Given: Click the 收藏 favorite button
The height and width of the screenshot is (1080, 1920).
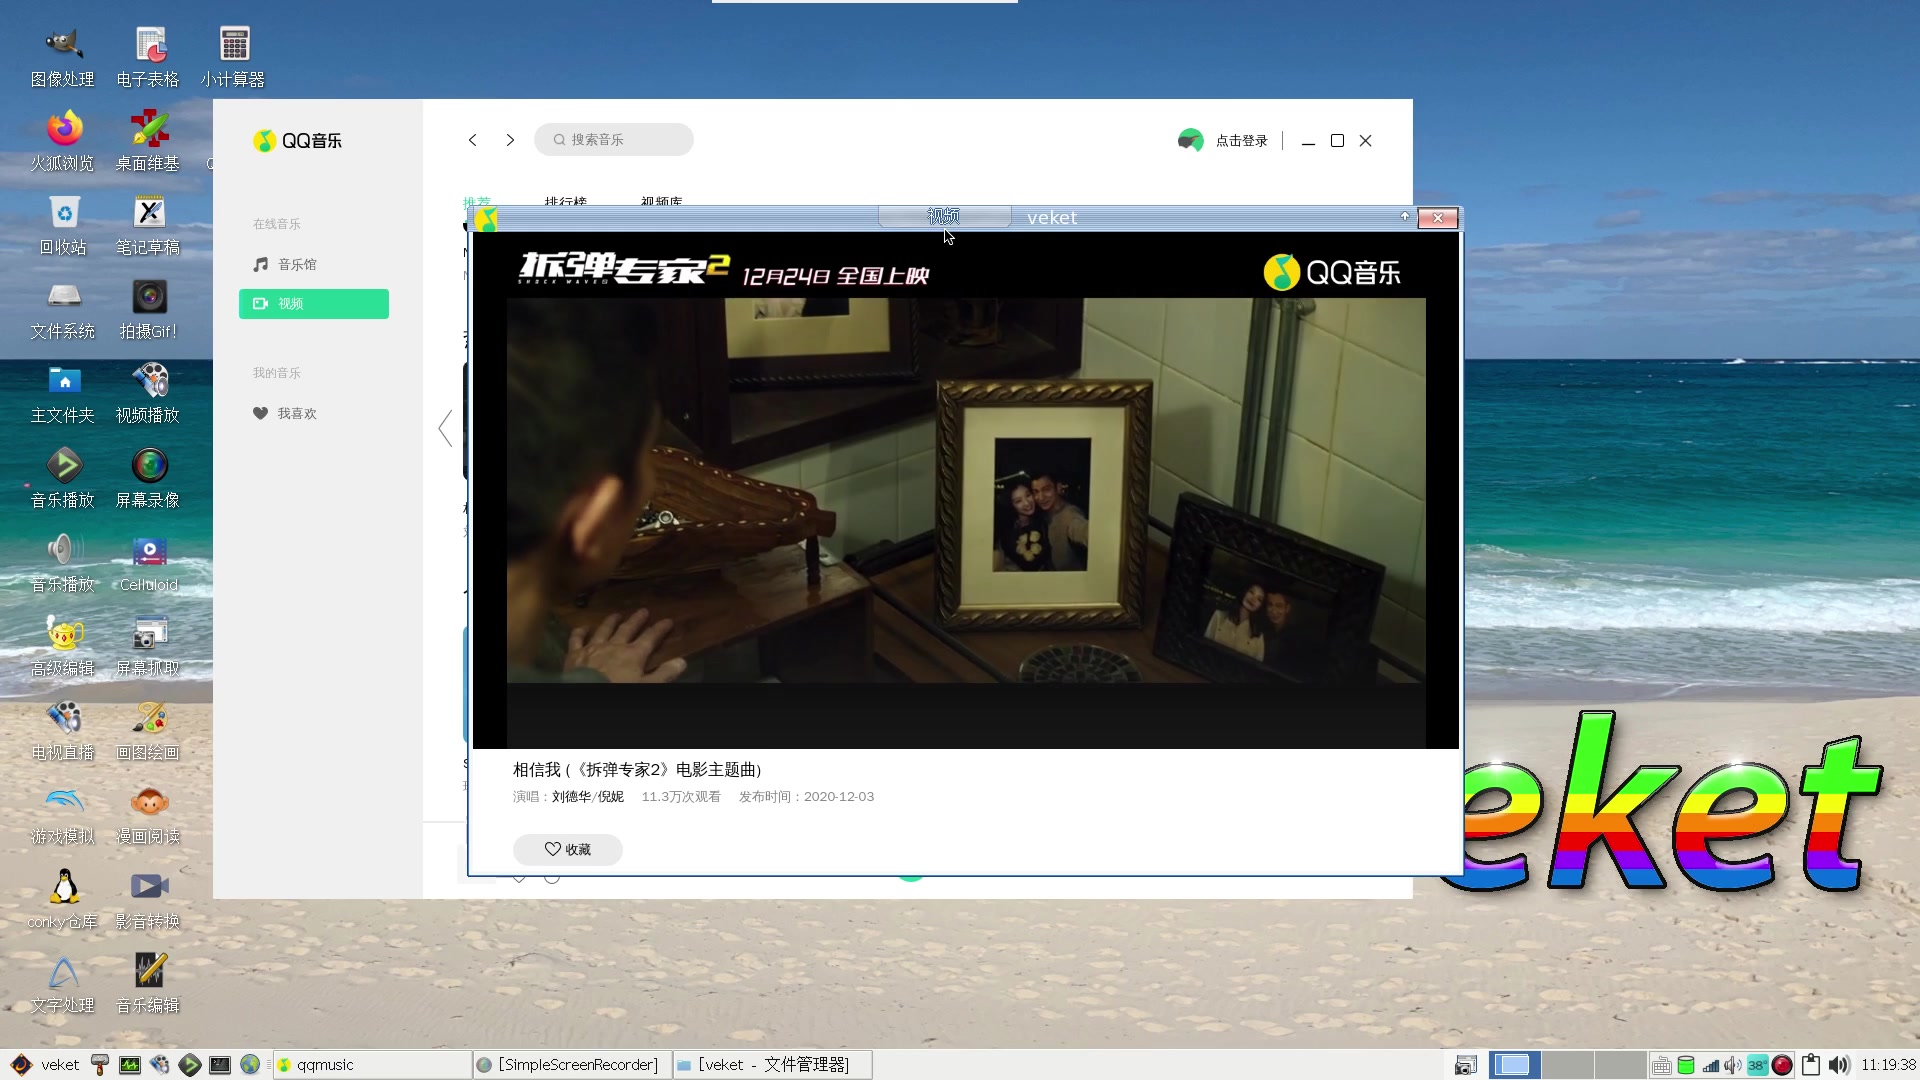Looking at the screenshot, I should click(x=567, y=849).
